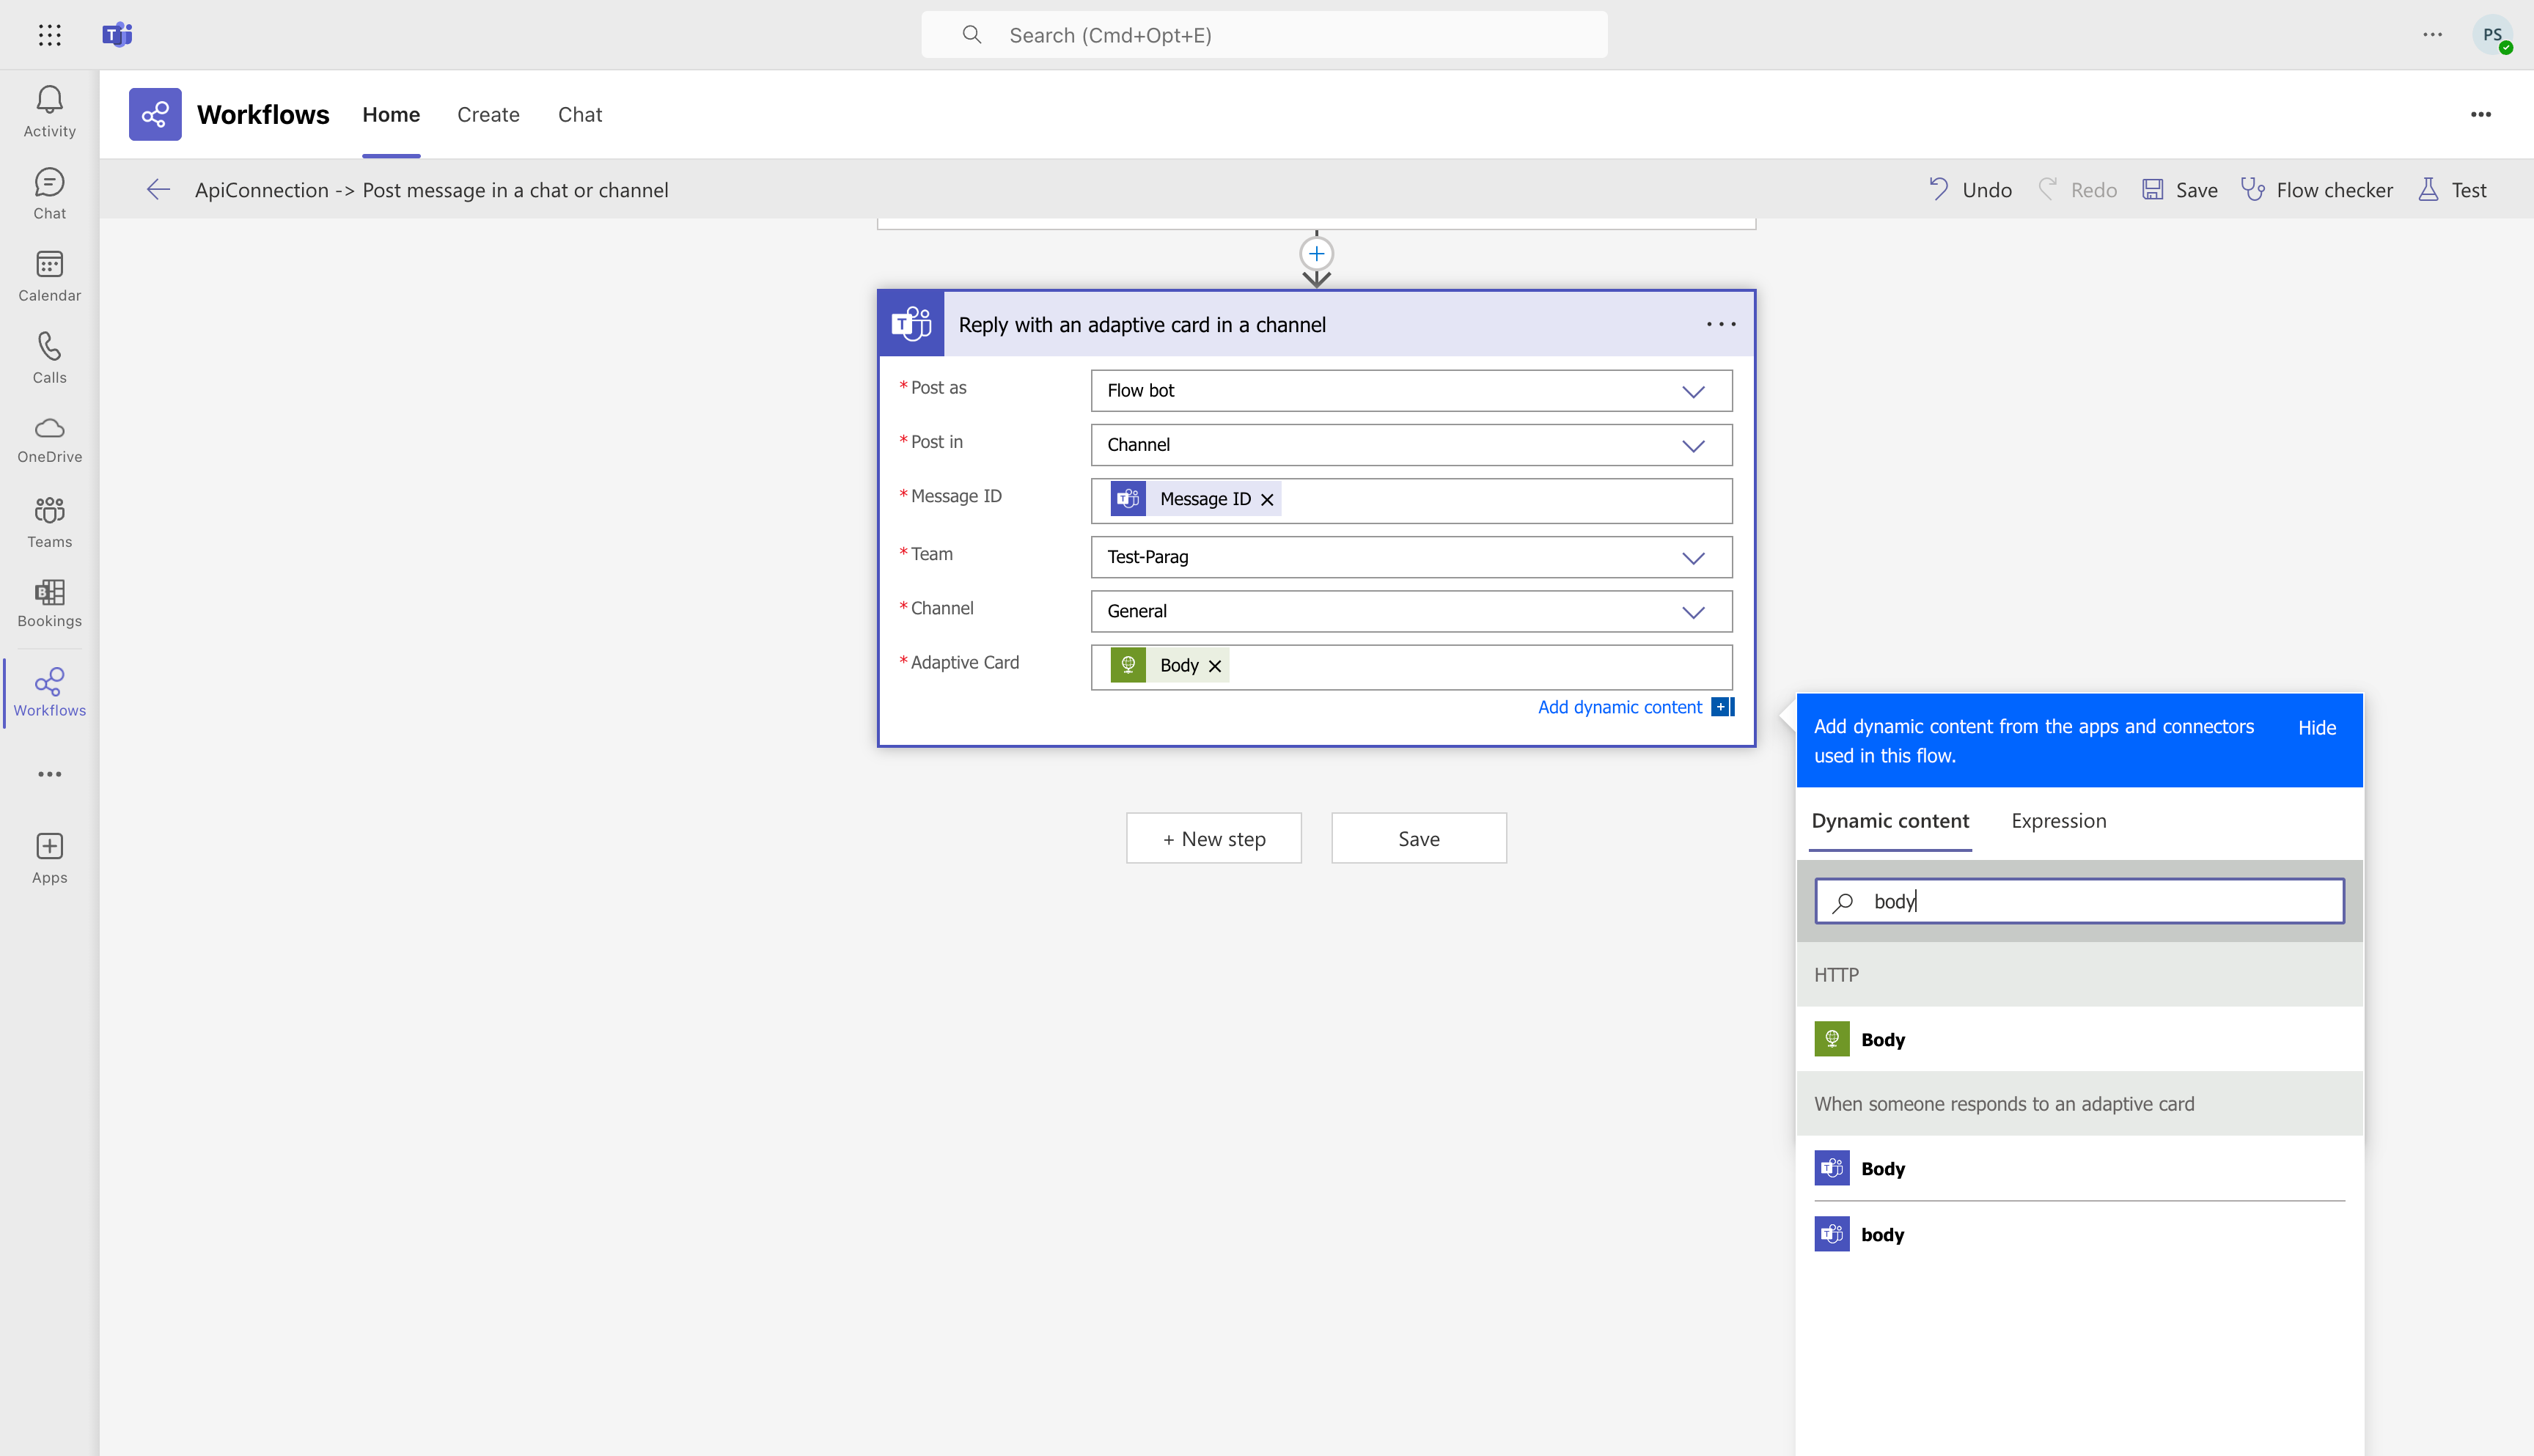The image size is (2534, 1456).
Task: Remove the Message ID dynamic token
Action: click(x=1267, y=499)
